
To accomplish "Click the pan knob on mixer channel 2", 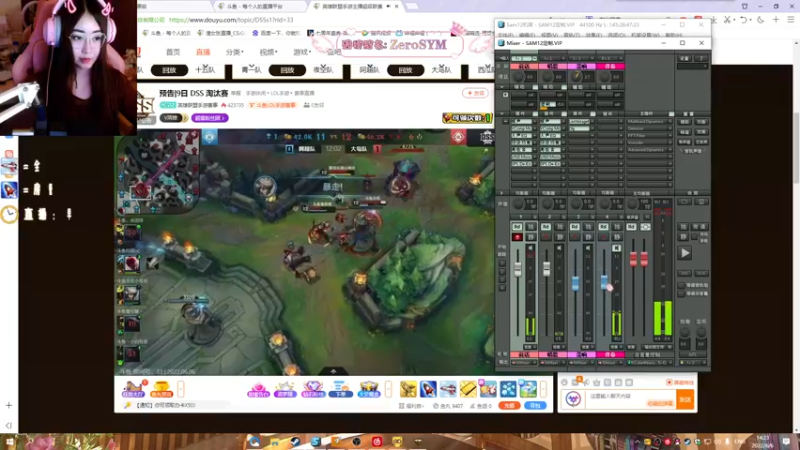I will point(547,204).
